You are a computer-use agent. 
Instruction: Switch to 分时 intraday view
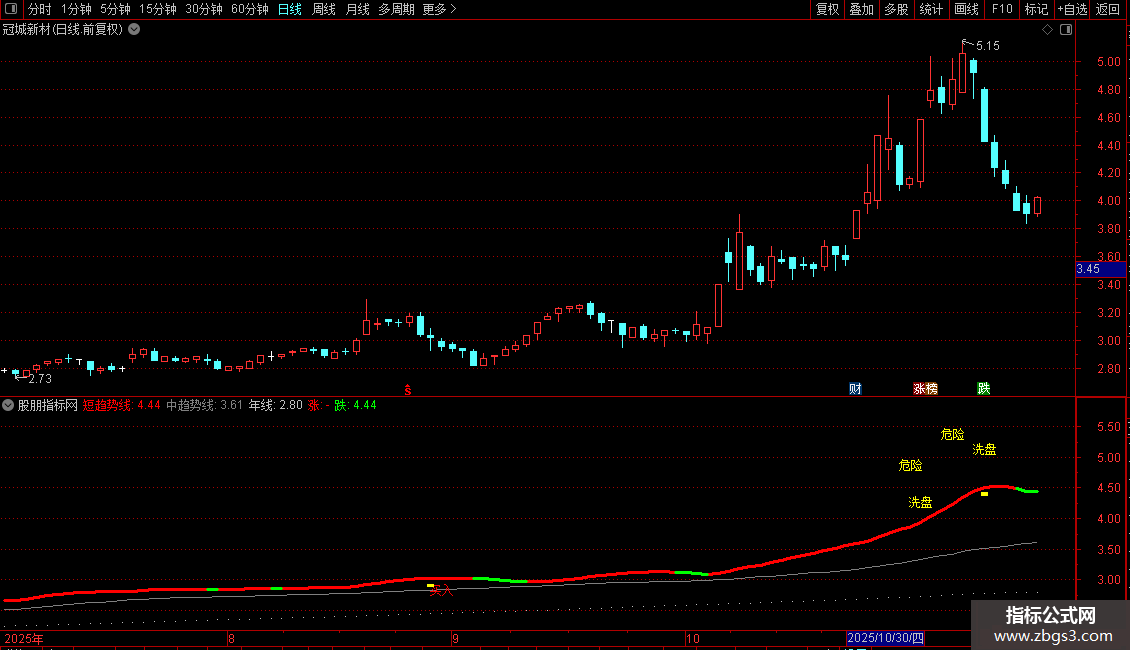[x=40, y=9]
